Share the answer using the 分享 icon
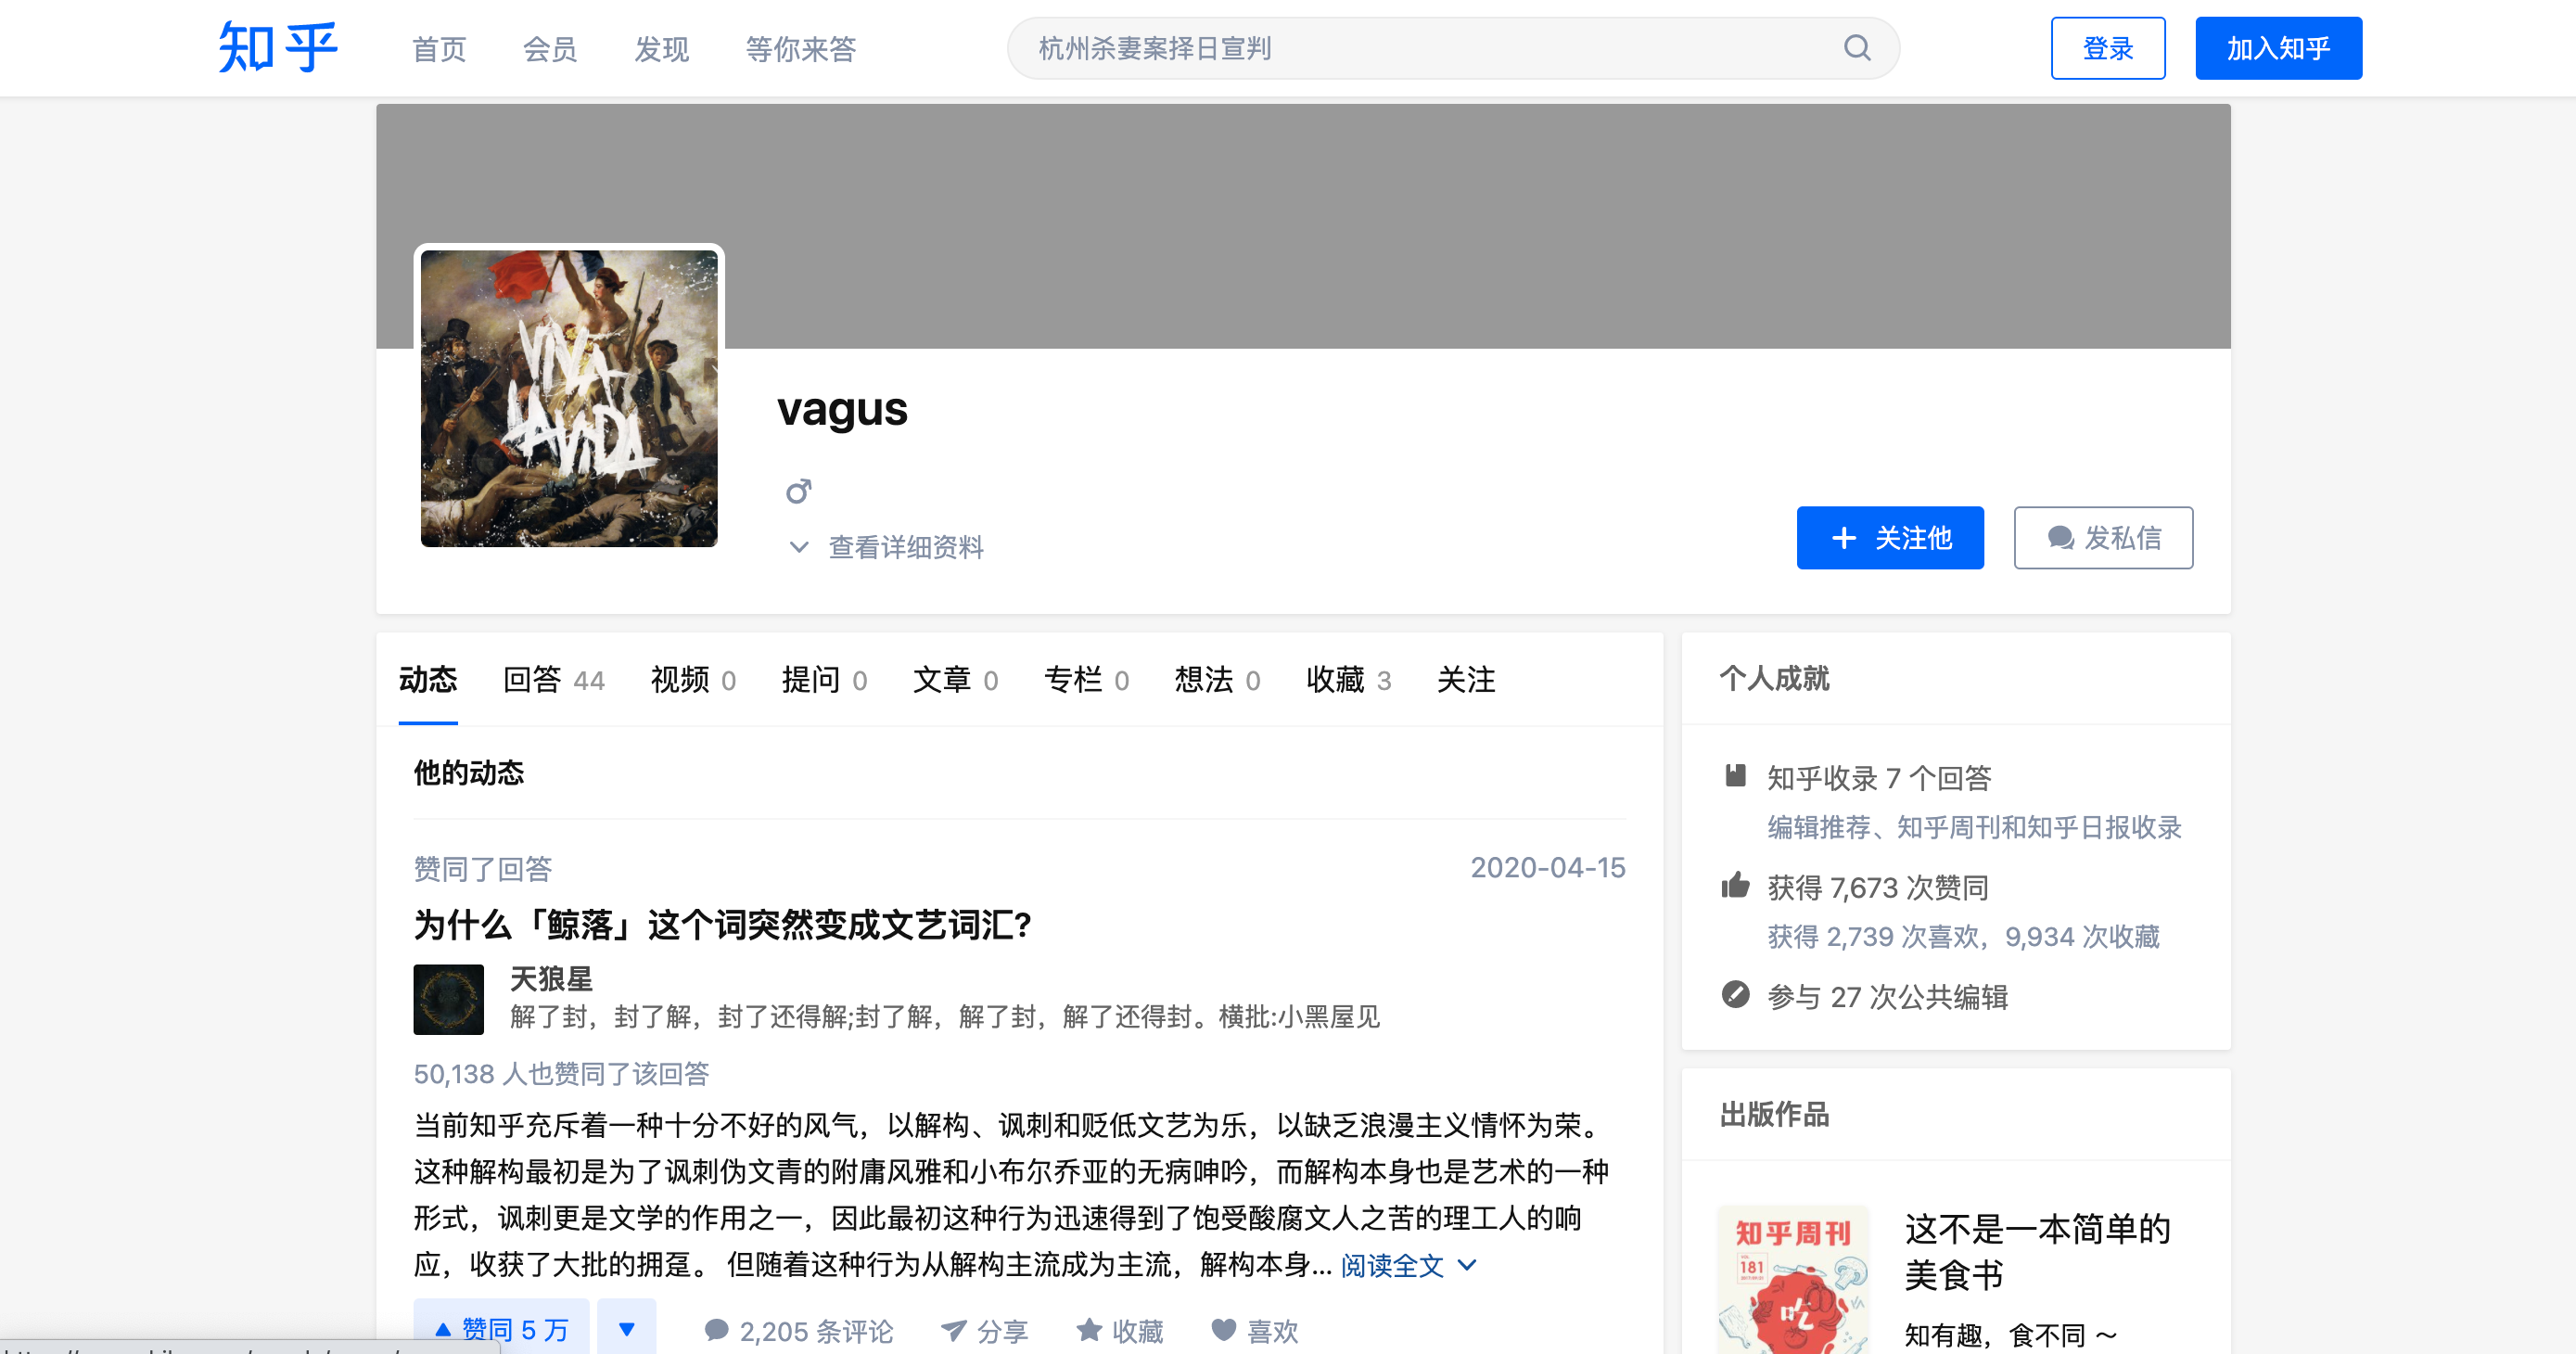Image resolution: width=2576 pixels, height=1354 pixels. pyautogui.click(x=955, y=1331)
